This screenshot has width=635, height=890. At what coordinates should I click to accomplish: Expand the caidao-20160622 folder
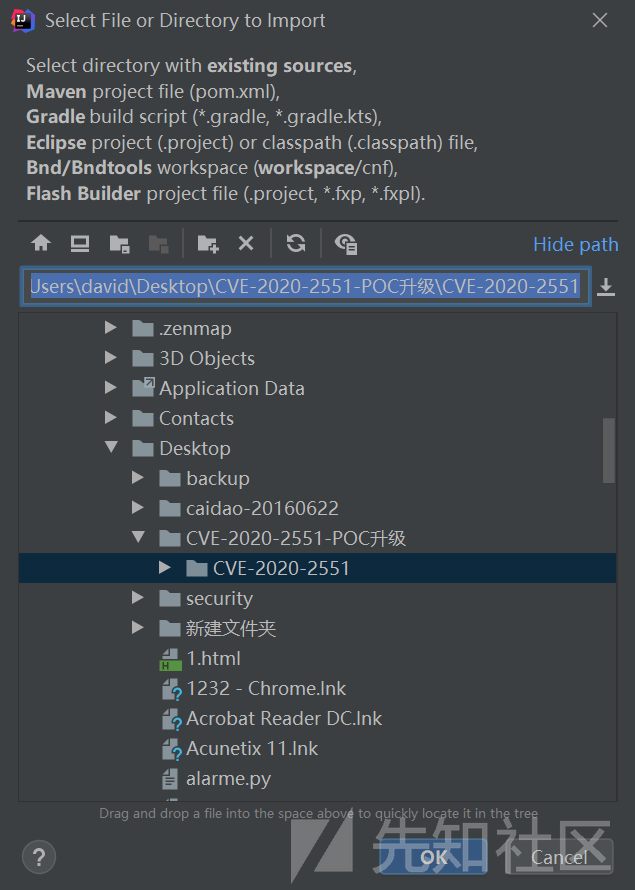point(137,507)
